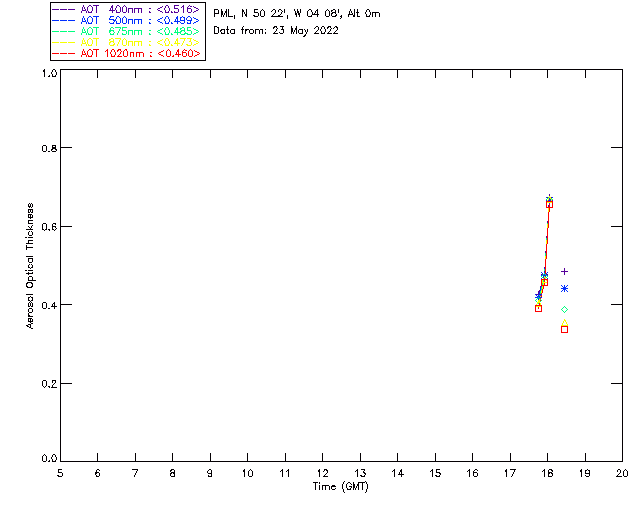Screen dimensions: 640x512
Task: Click the isolated red square near 0.34
Action: coord(564,329)
